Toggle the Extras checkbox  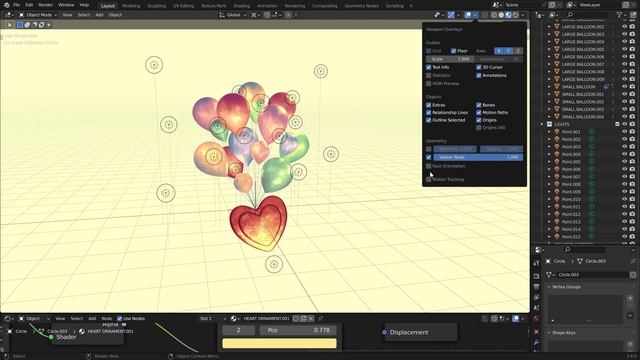click(429, 105)
